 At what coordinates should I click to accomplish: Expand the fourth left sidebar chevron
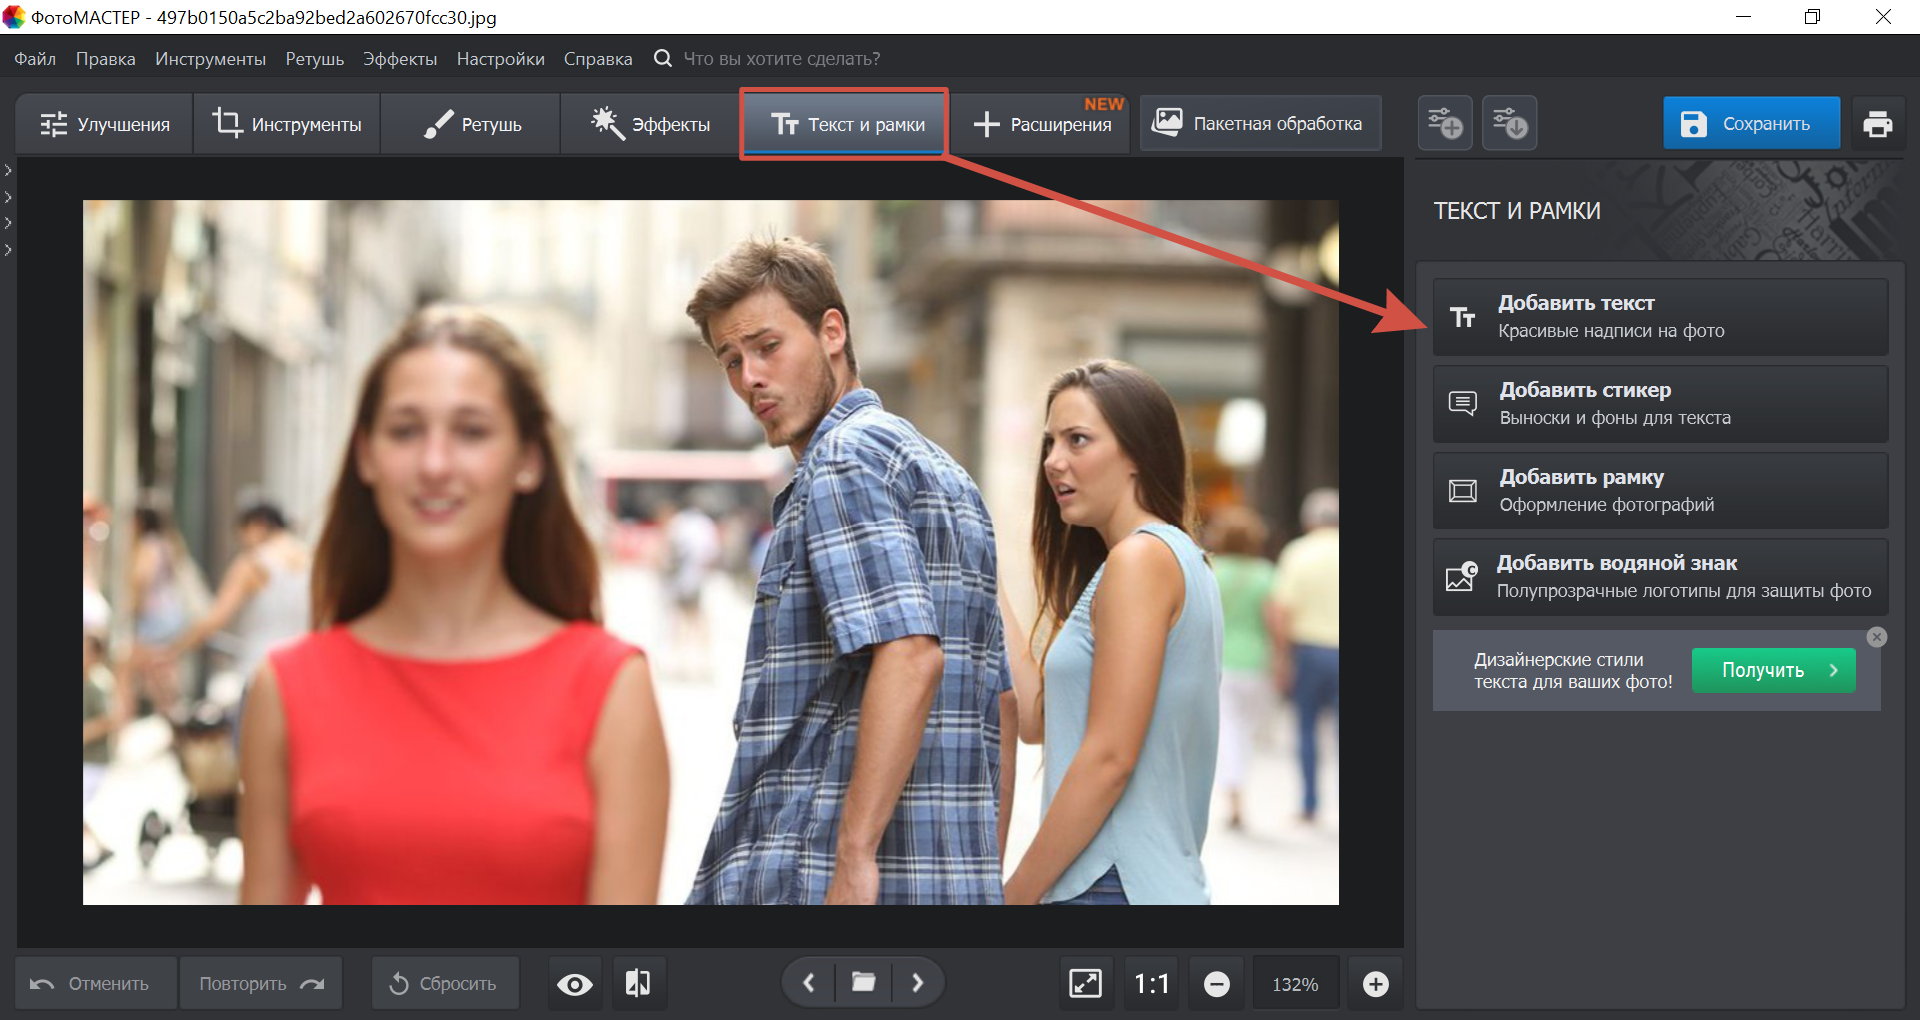pos(8,249)
